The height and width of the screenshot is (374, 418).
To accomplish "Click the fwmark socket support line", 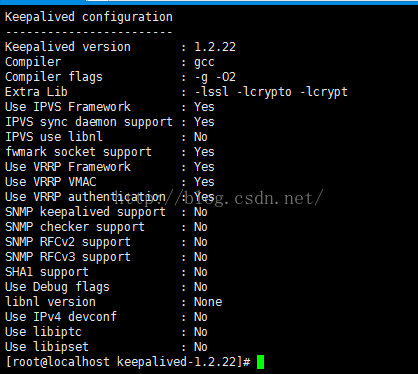I will [110, 152].
